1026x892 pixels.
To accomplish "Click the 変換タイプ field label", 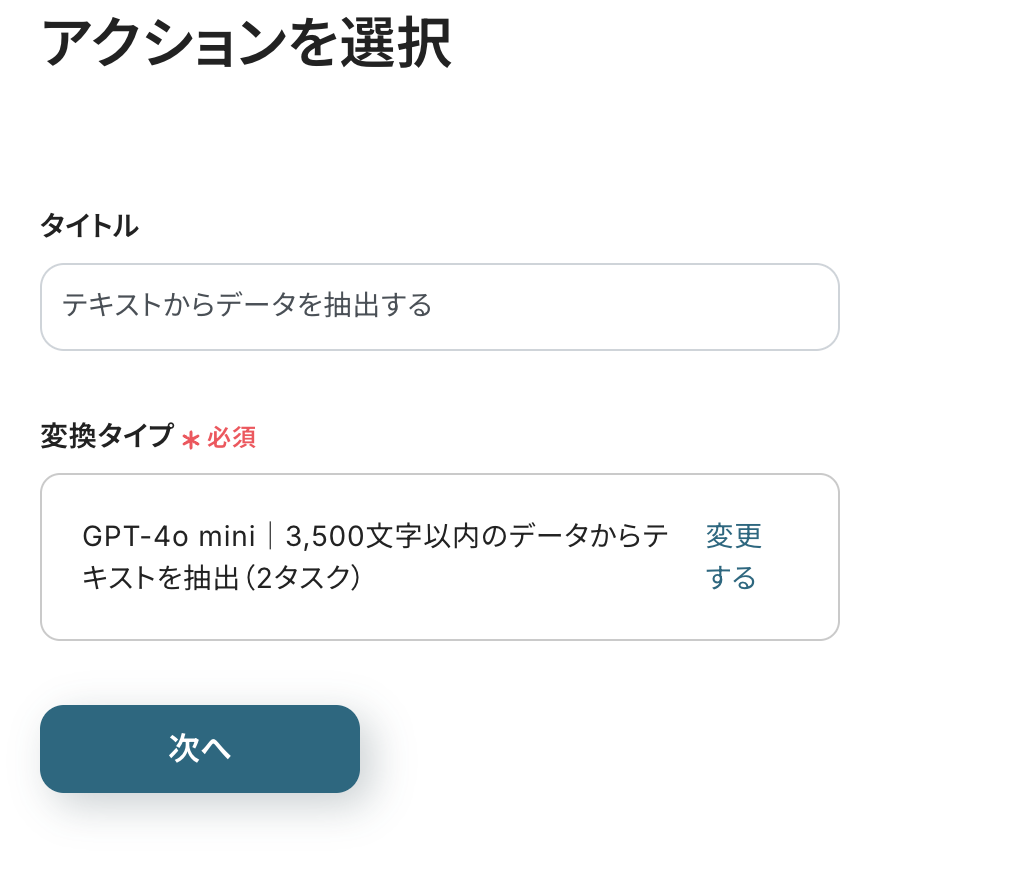I will 106,437.
